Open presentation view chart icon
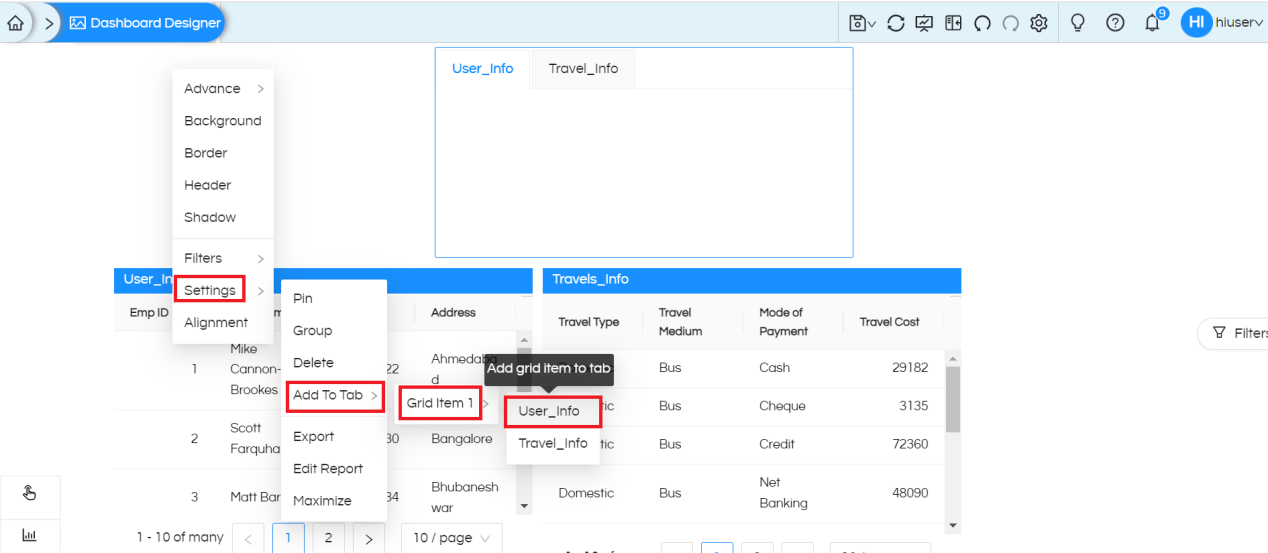 (924, 23)
